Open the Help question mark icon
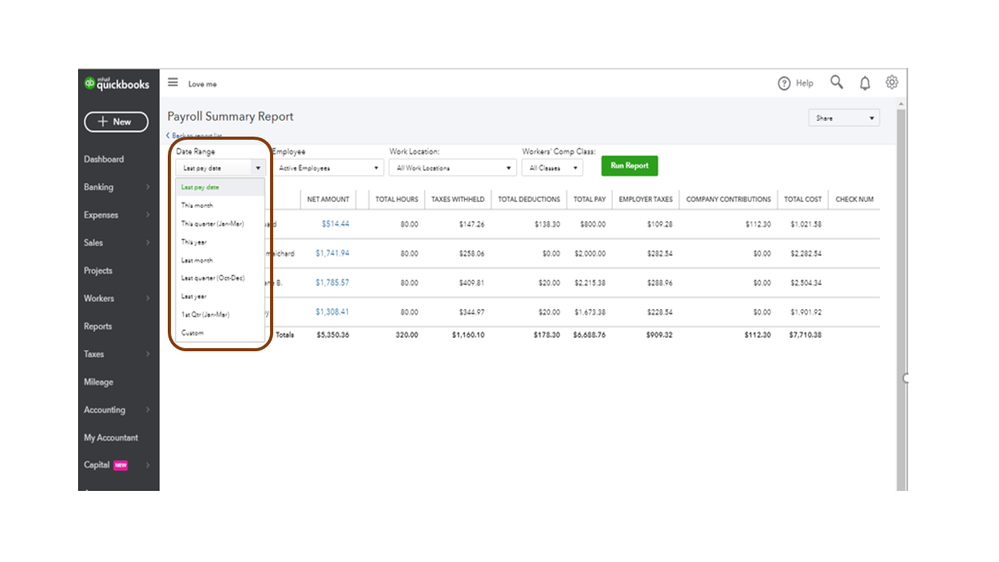The height and width of the screenshot is (562, 999). pyautogui.click(x=785, y=84)
